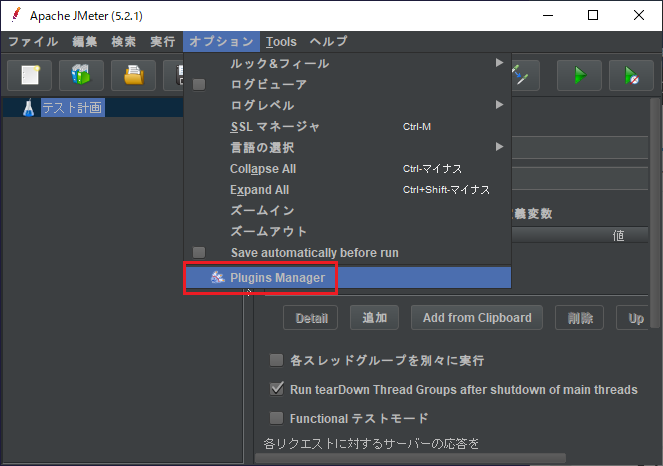
Task: Click the green Start run icon
Action: pos(579,75)
